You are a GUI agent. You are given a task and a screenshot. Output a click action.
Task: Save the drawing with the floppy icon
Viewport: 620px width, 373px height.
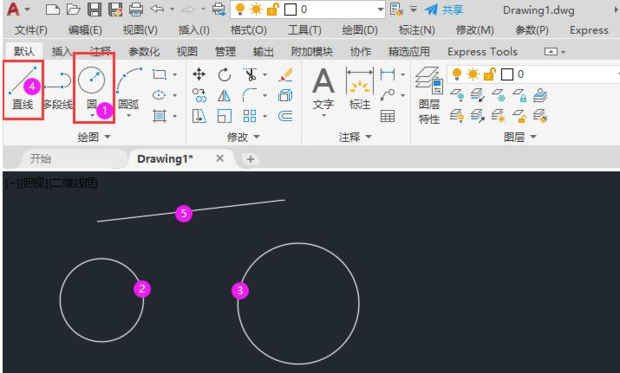pos(94,9)
